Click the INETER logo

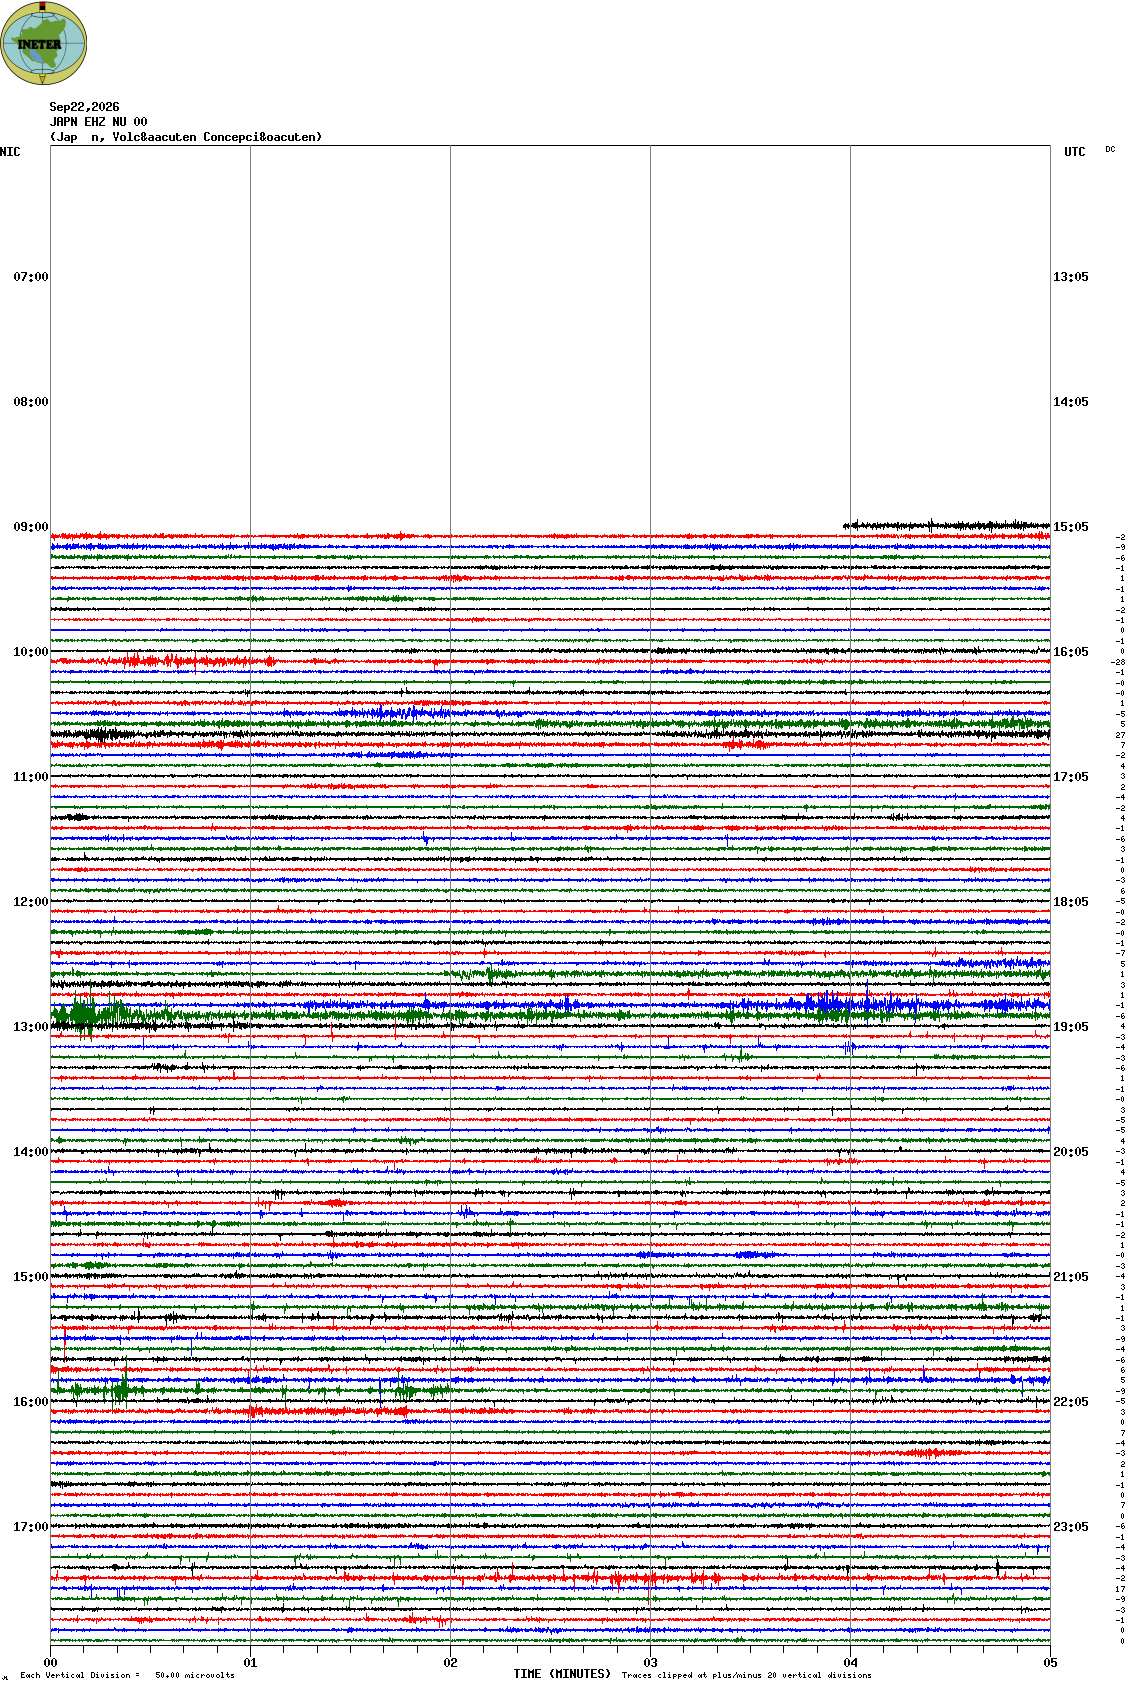[x=44, y=43]
